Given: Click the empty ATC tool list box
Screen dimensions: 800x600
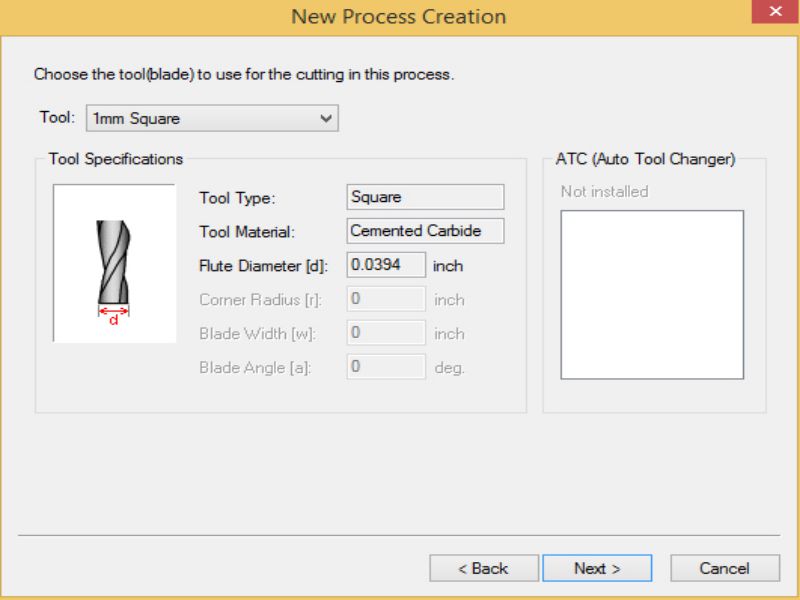Looking at the screenshot, I should [652, 294].
